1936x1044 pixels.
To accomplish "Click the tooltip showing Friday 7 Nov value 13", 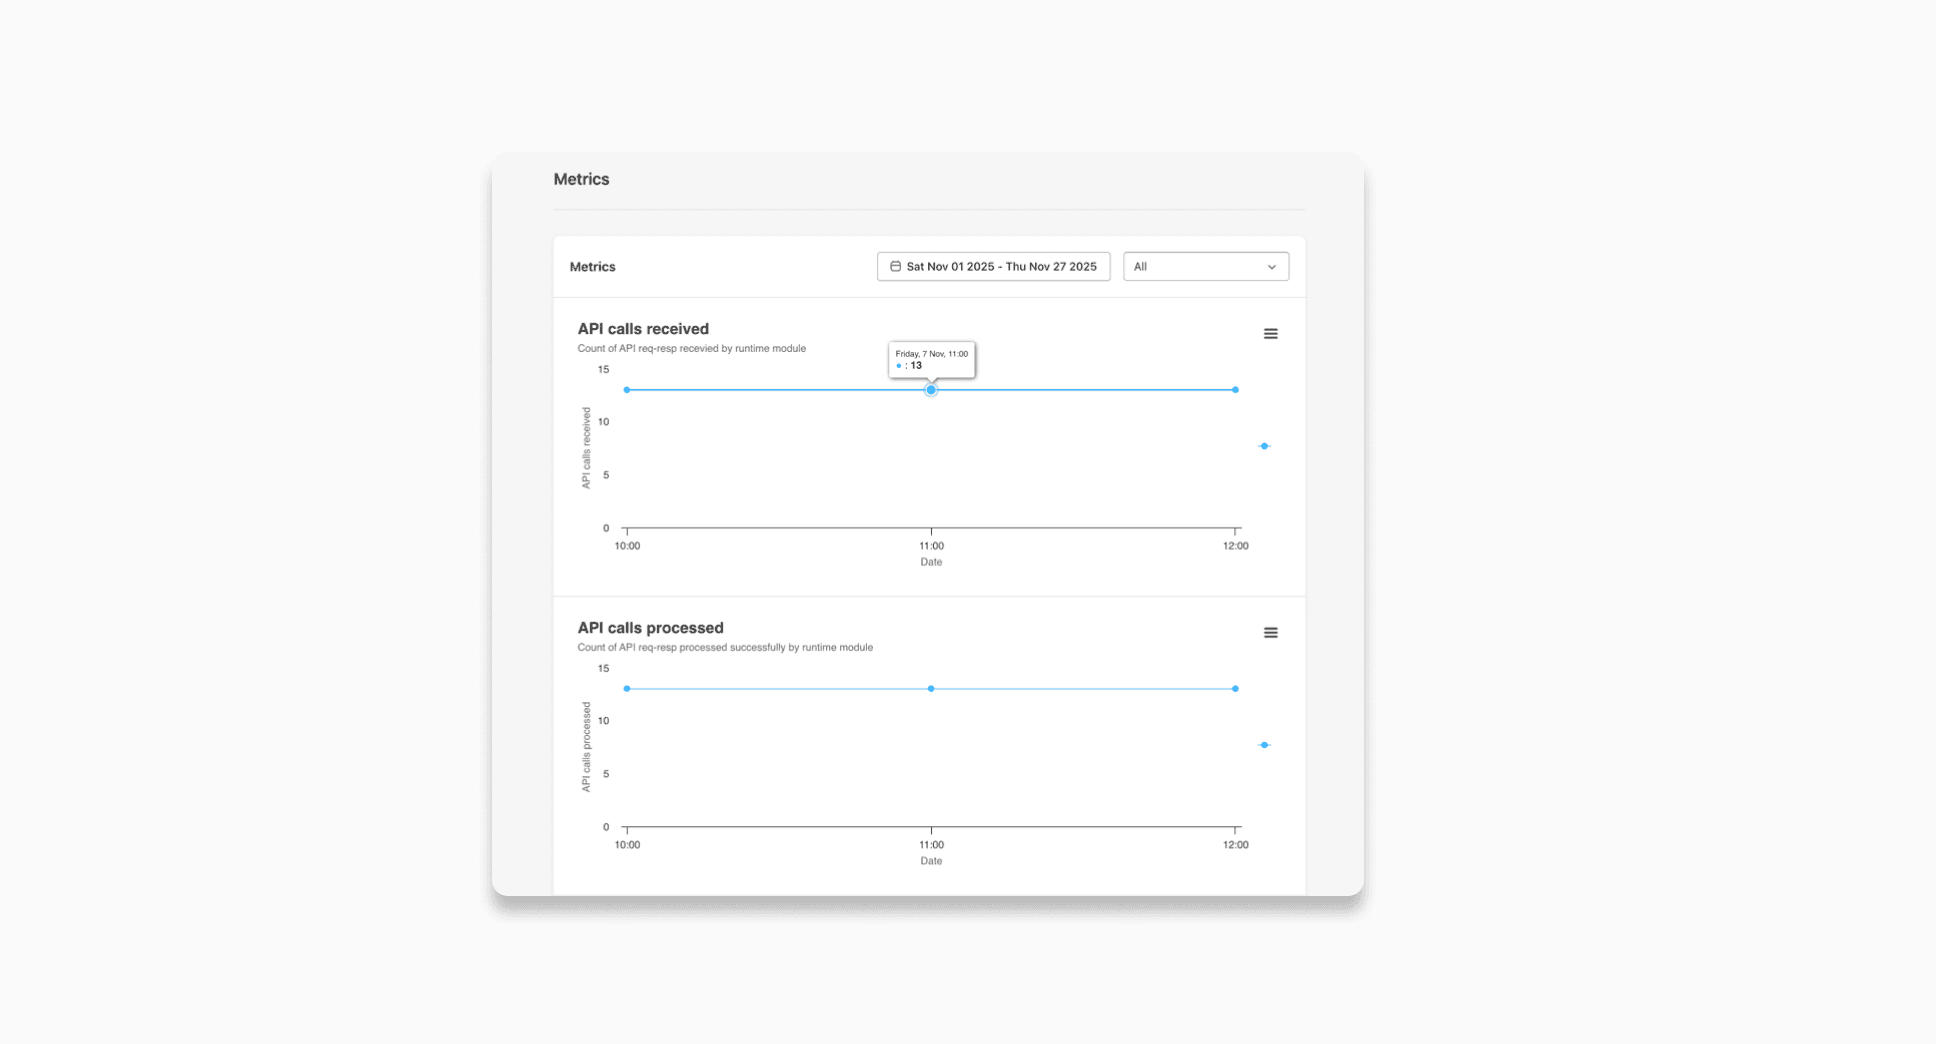I will point(931,359).
